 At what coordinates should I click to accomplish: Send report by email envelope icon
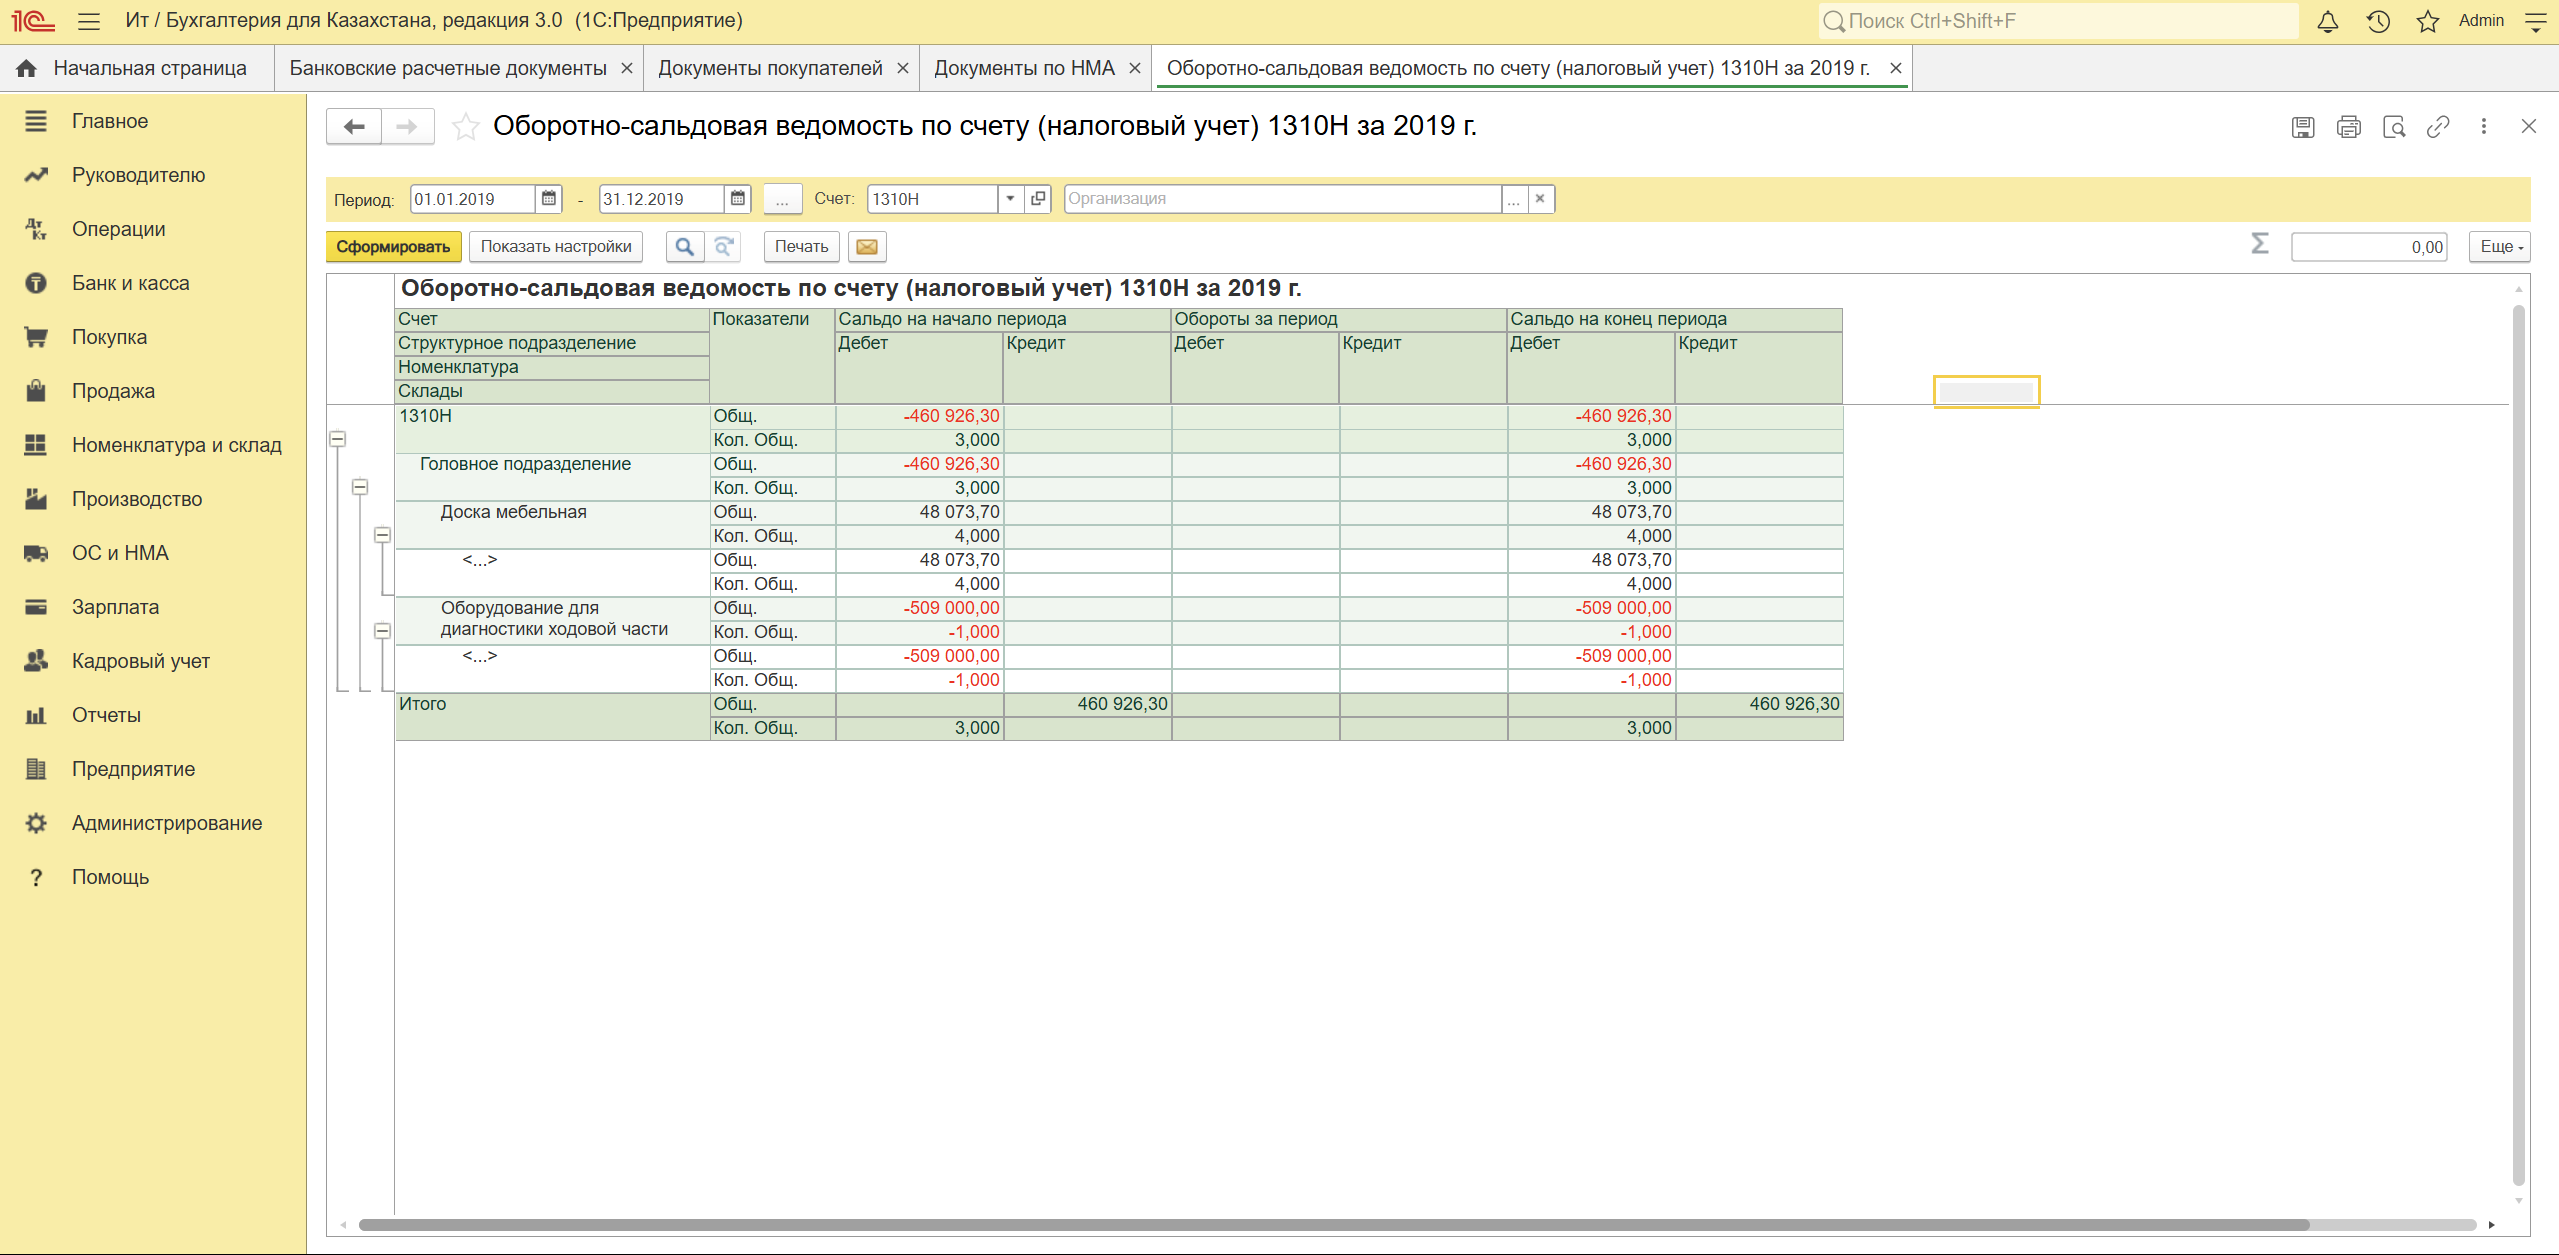(x=867, y=247)
